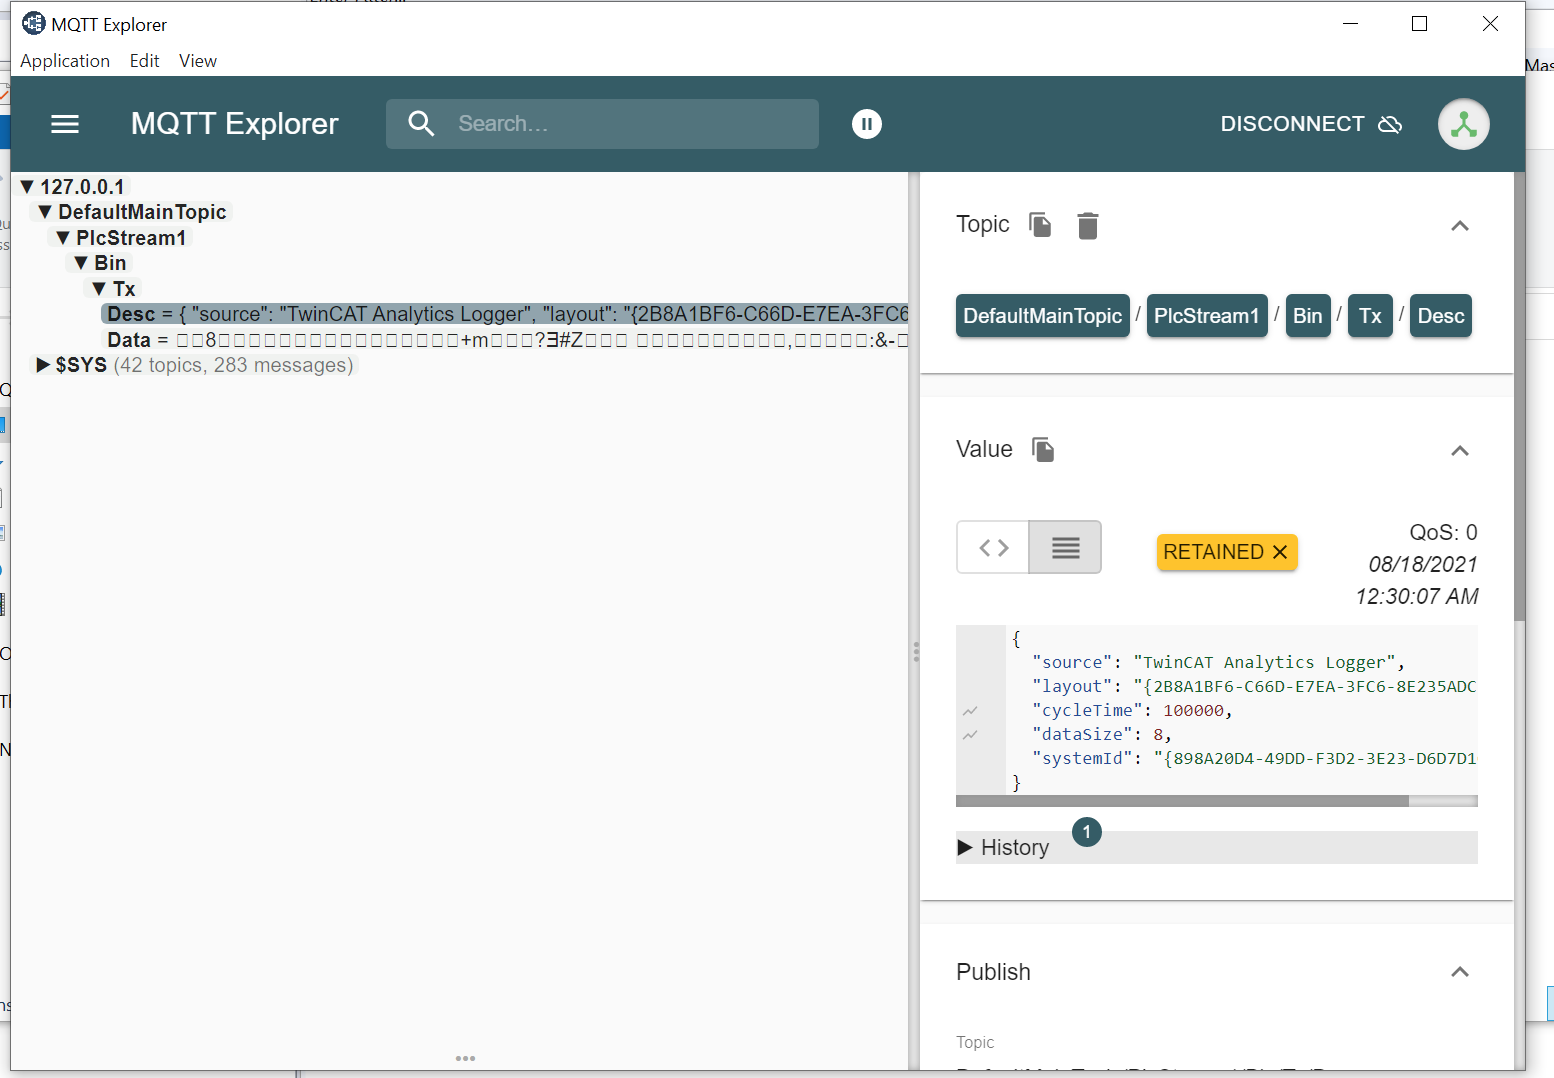Viewport: 1554px width, 1078px height.
Task: Select PlcStream1 breadcrumb chip
Action: tap(1207, 316)
